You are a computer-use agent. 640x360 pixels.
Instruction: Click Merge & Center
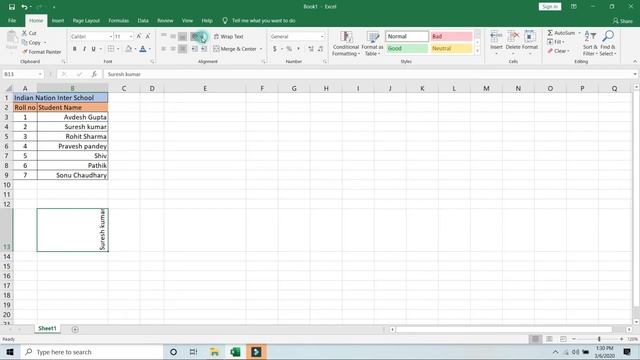[x=235, y=49]
